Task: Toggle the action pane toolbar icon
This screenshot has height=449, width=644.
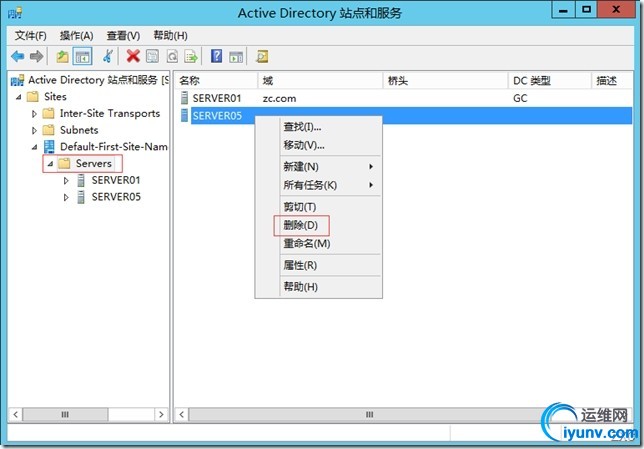Action: tap(236, 57)
